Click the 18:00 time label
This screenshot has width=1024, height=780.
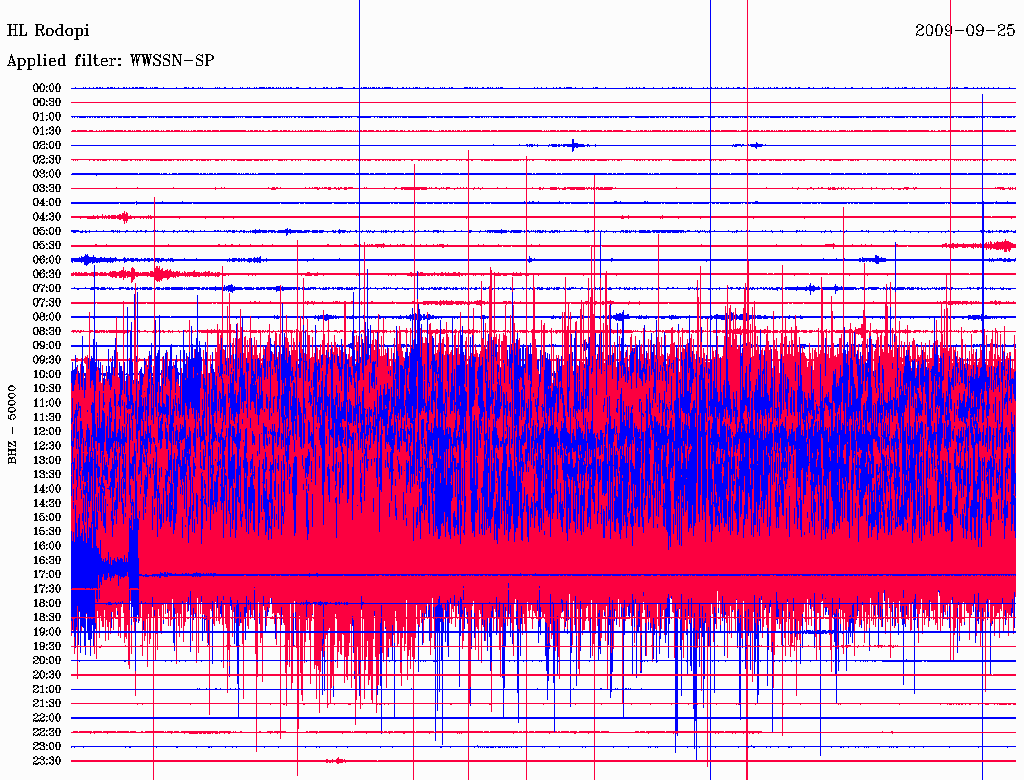tap(46, 604)
